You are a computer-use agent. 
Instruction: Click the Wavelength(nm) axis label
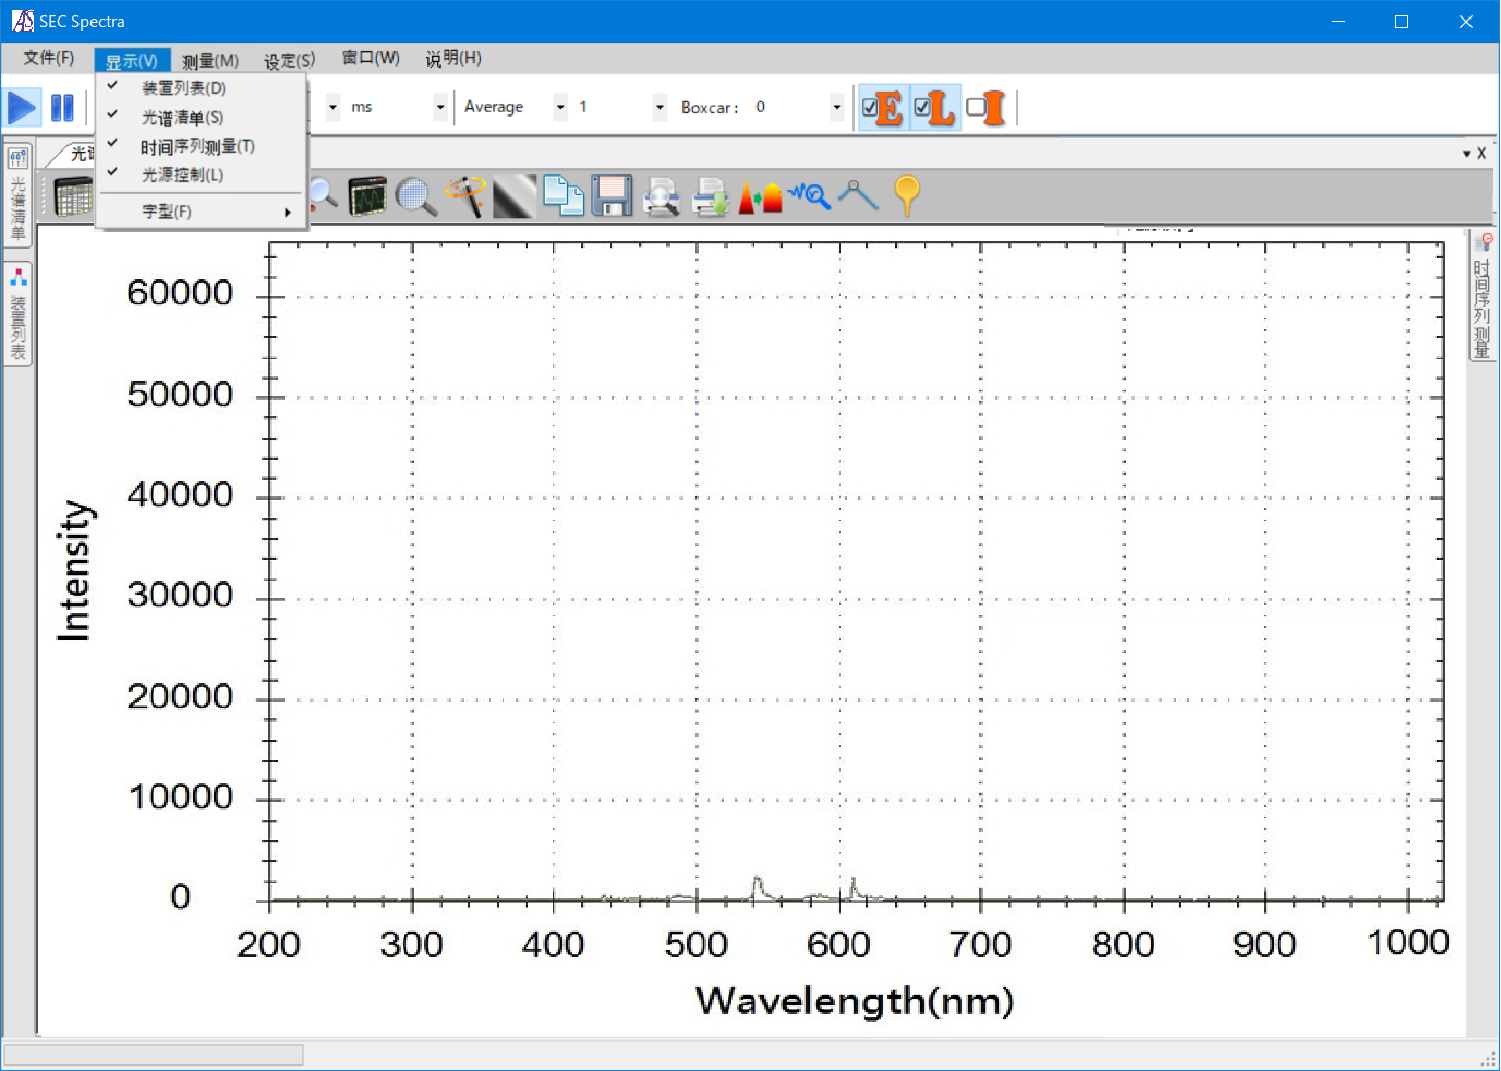[x=855, y=1001]
